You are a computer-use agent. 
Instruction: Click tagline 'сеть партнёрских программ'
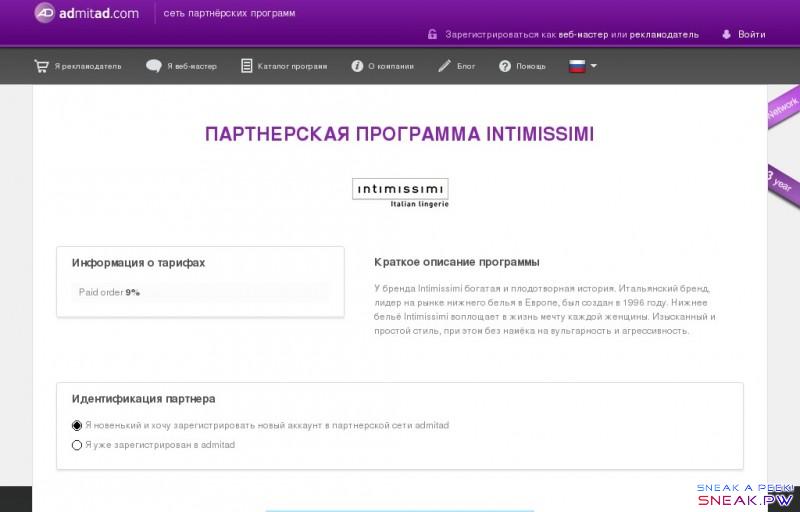(229, 13)
